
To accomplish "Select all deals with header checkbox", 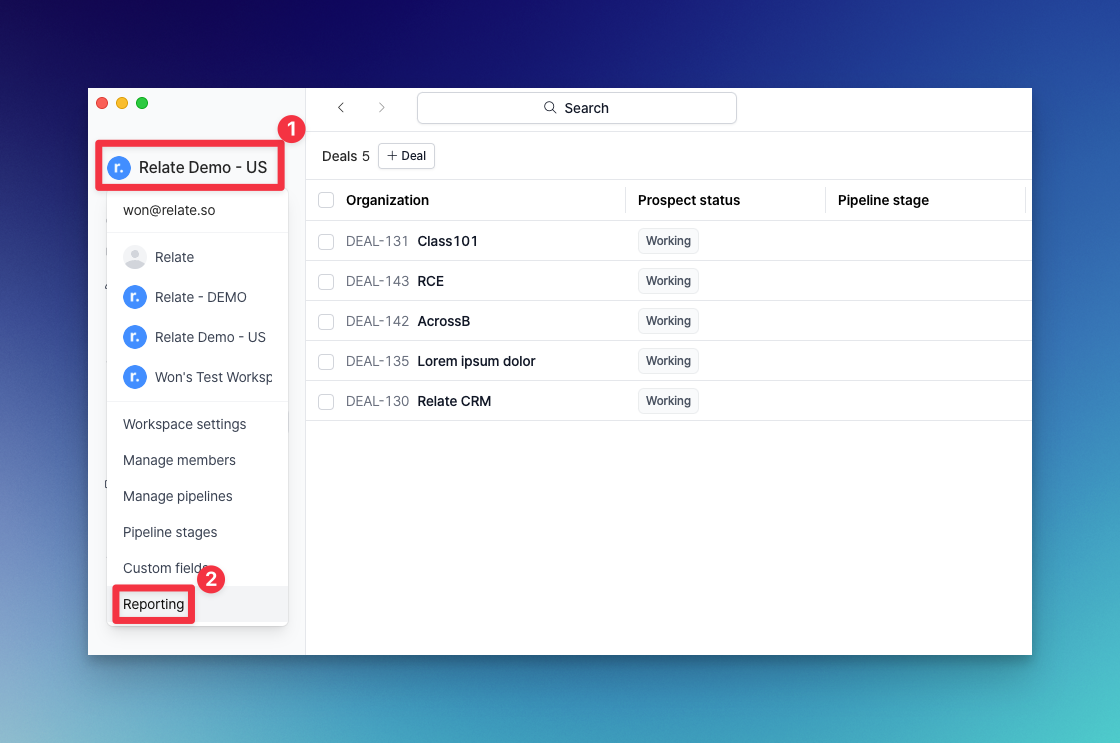I will pyautogui.click(x=326, y=200).
